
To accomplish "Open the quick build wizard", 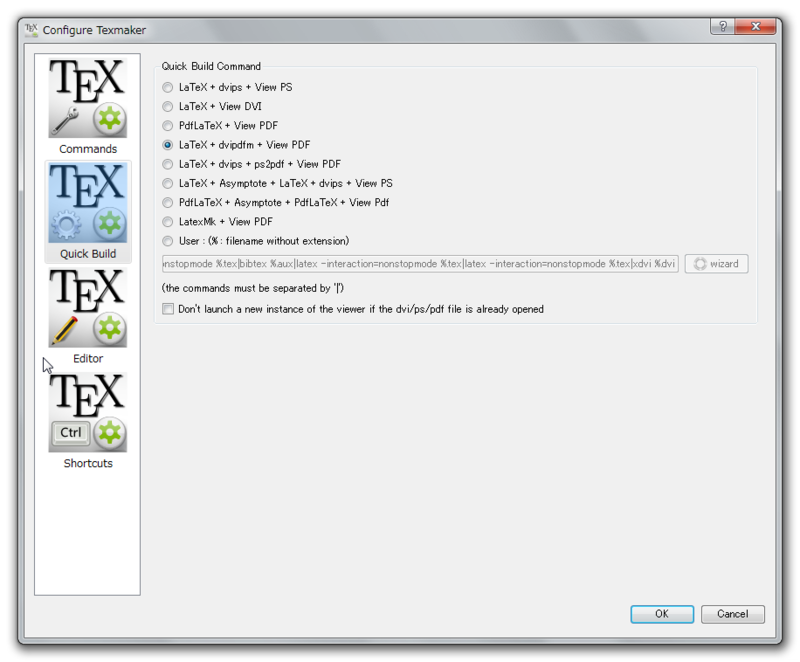I will pos(716,264).
